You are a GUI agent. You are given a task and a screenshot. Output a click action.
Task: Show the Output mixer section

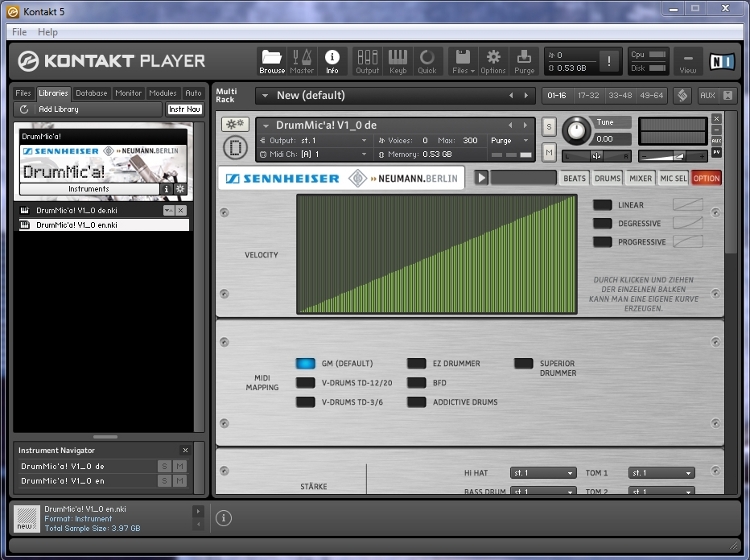click(x=367, y=62)
